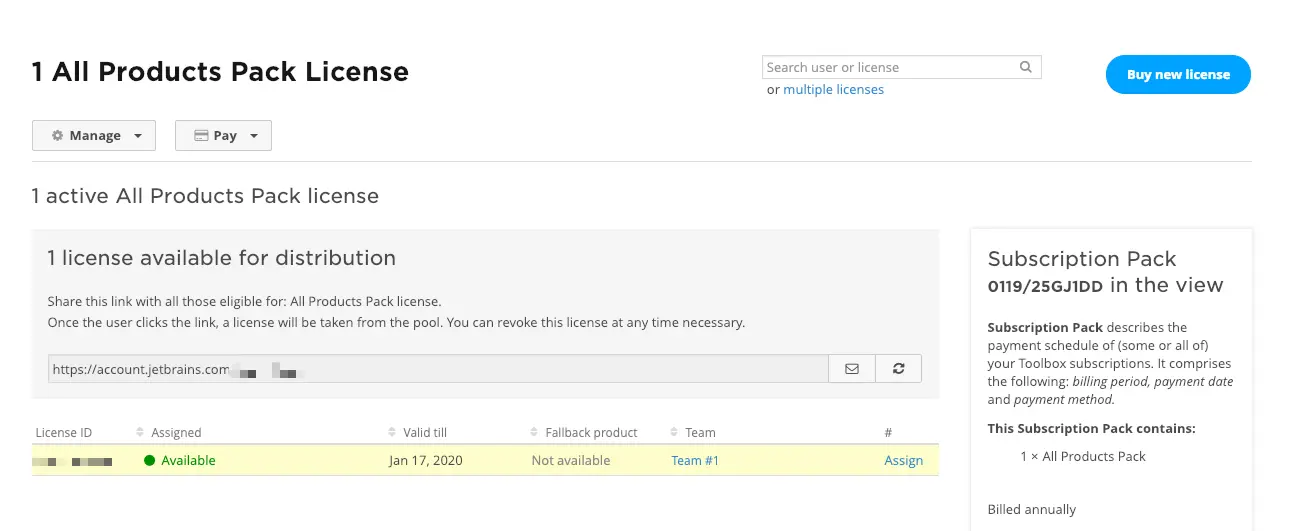1312x531 pixels.
Task: Click the Valid till header text
Action: click(425, 433)
